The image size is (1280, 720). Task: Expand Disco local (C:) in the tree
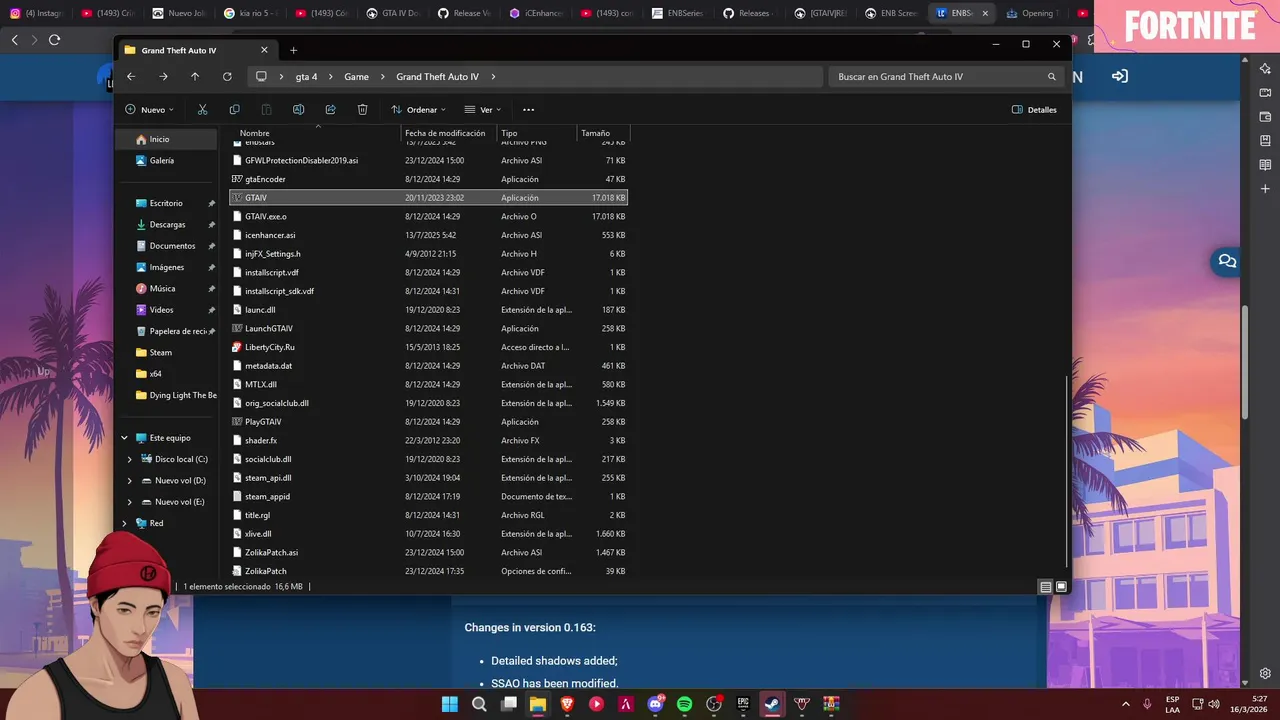129,459
